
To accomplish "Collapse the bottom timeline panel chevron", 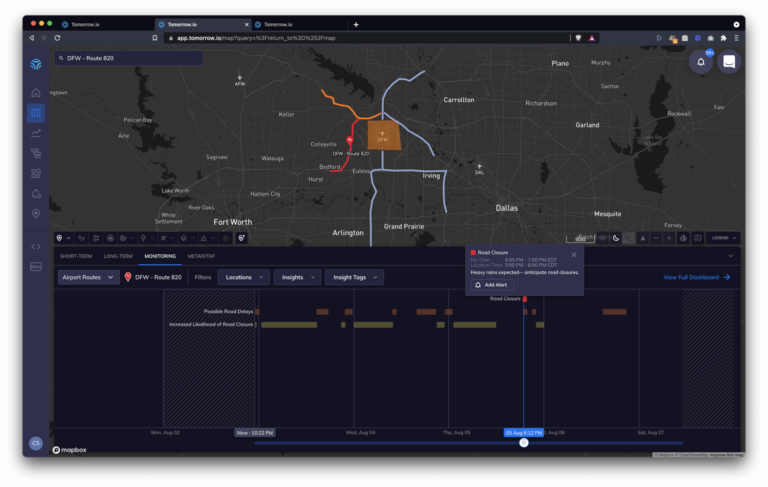I will 731,256.
